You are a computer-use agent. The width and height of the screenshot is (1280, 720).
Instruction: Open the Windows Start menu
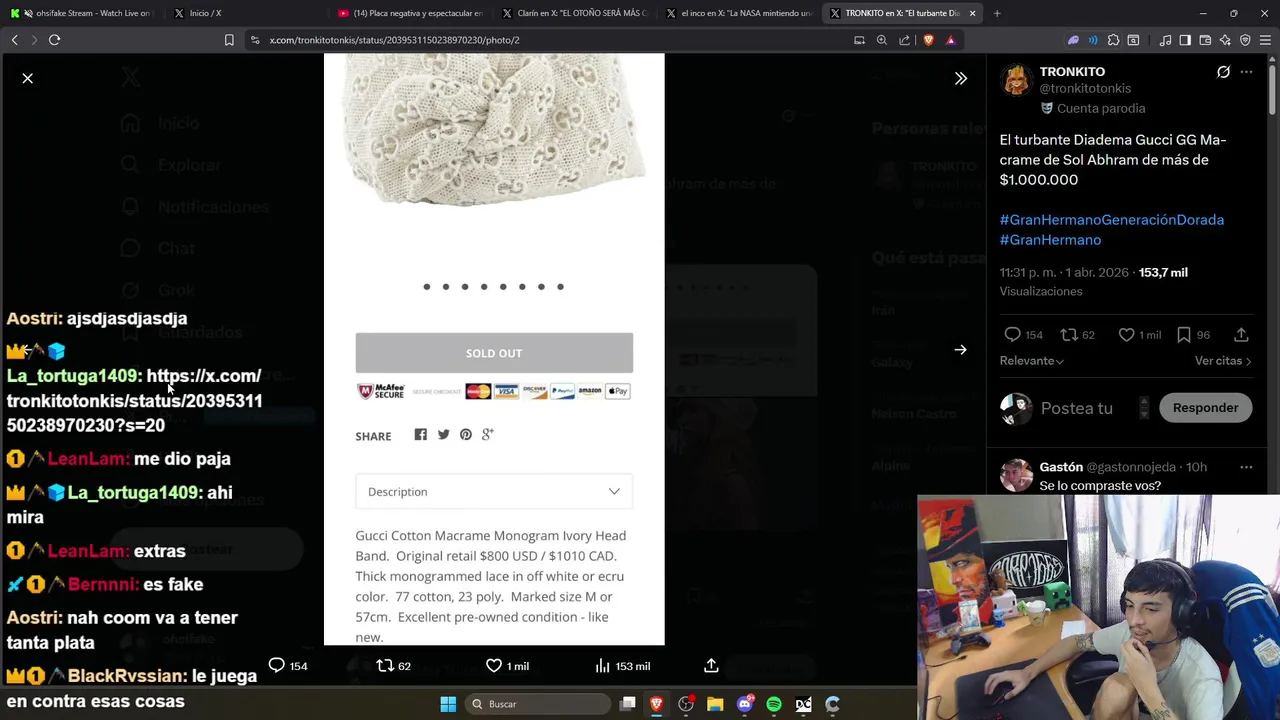[x=448, y=704]
